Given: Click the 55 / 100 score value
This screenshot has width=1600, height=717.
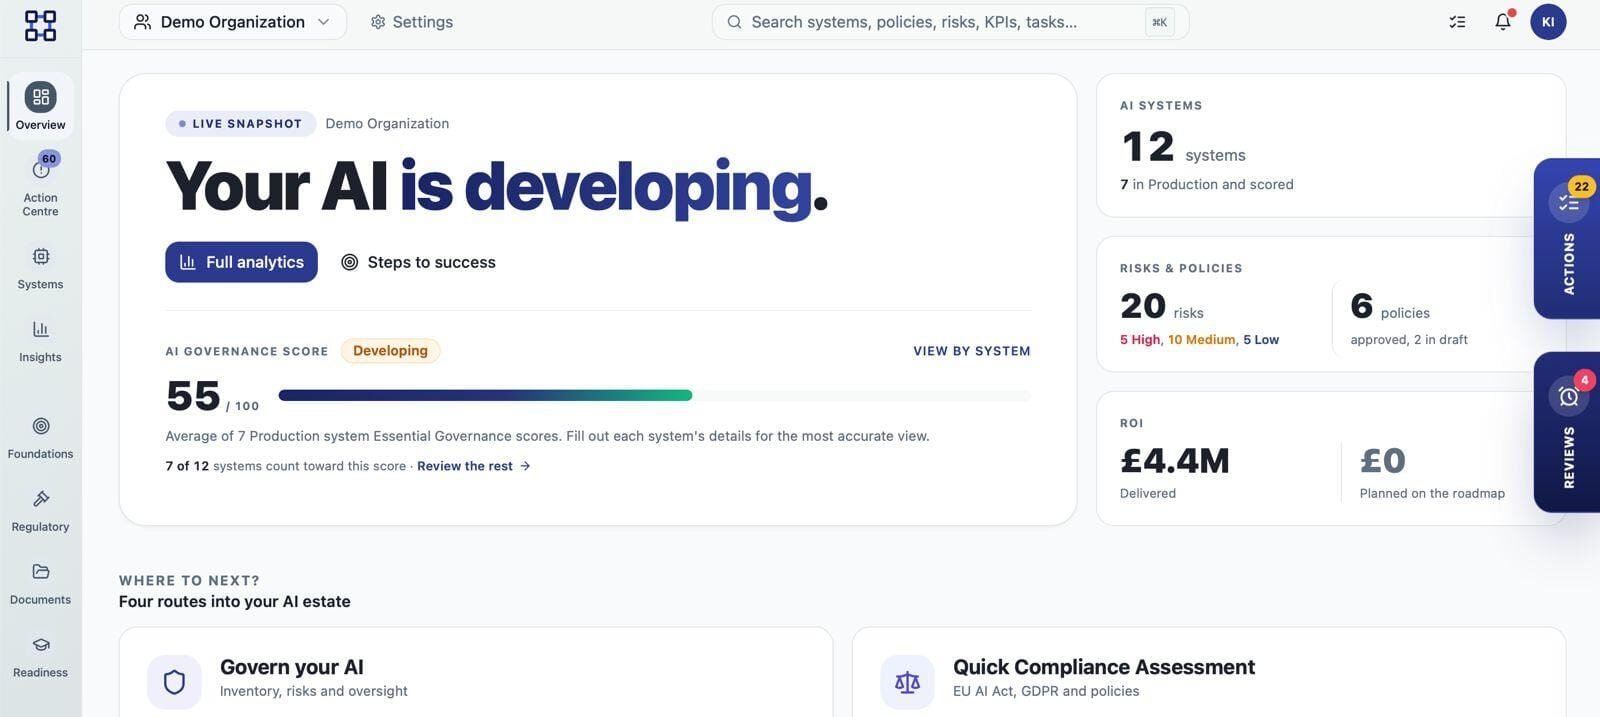Looking at the screenshot, I should (212, 397).
